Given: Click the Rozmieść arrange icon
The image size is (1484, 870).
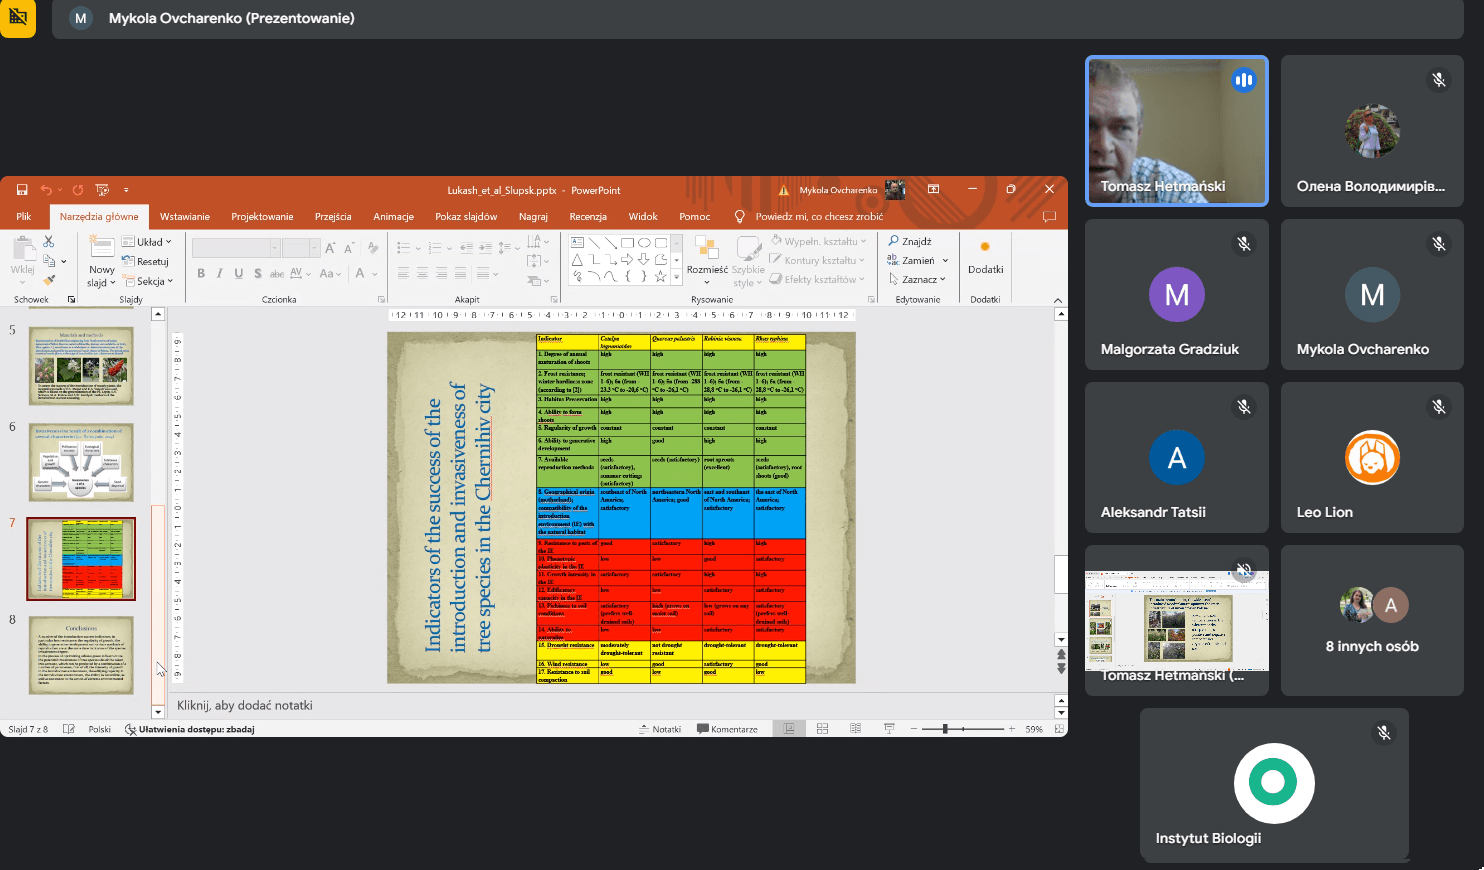Looking at the screenshot, I should [707, 249].
